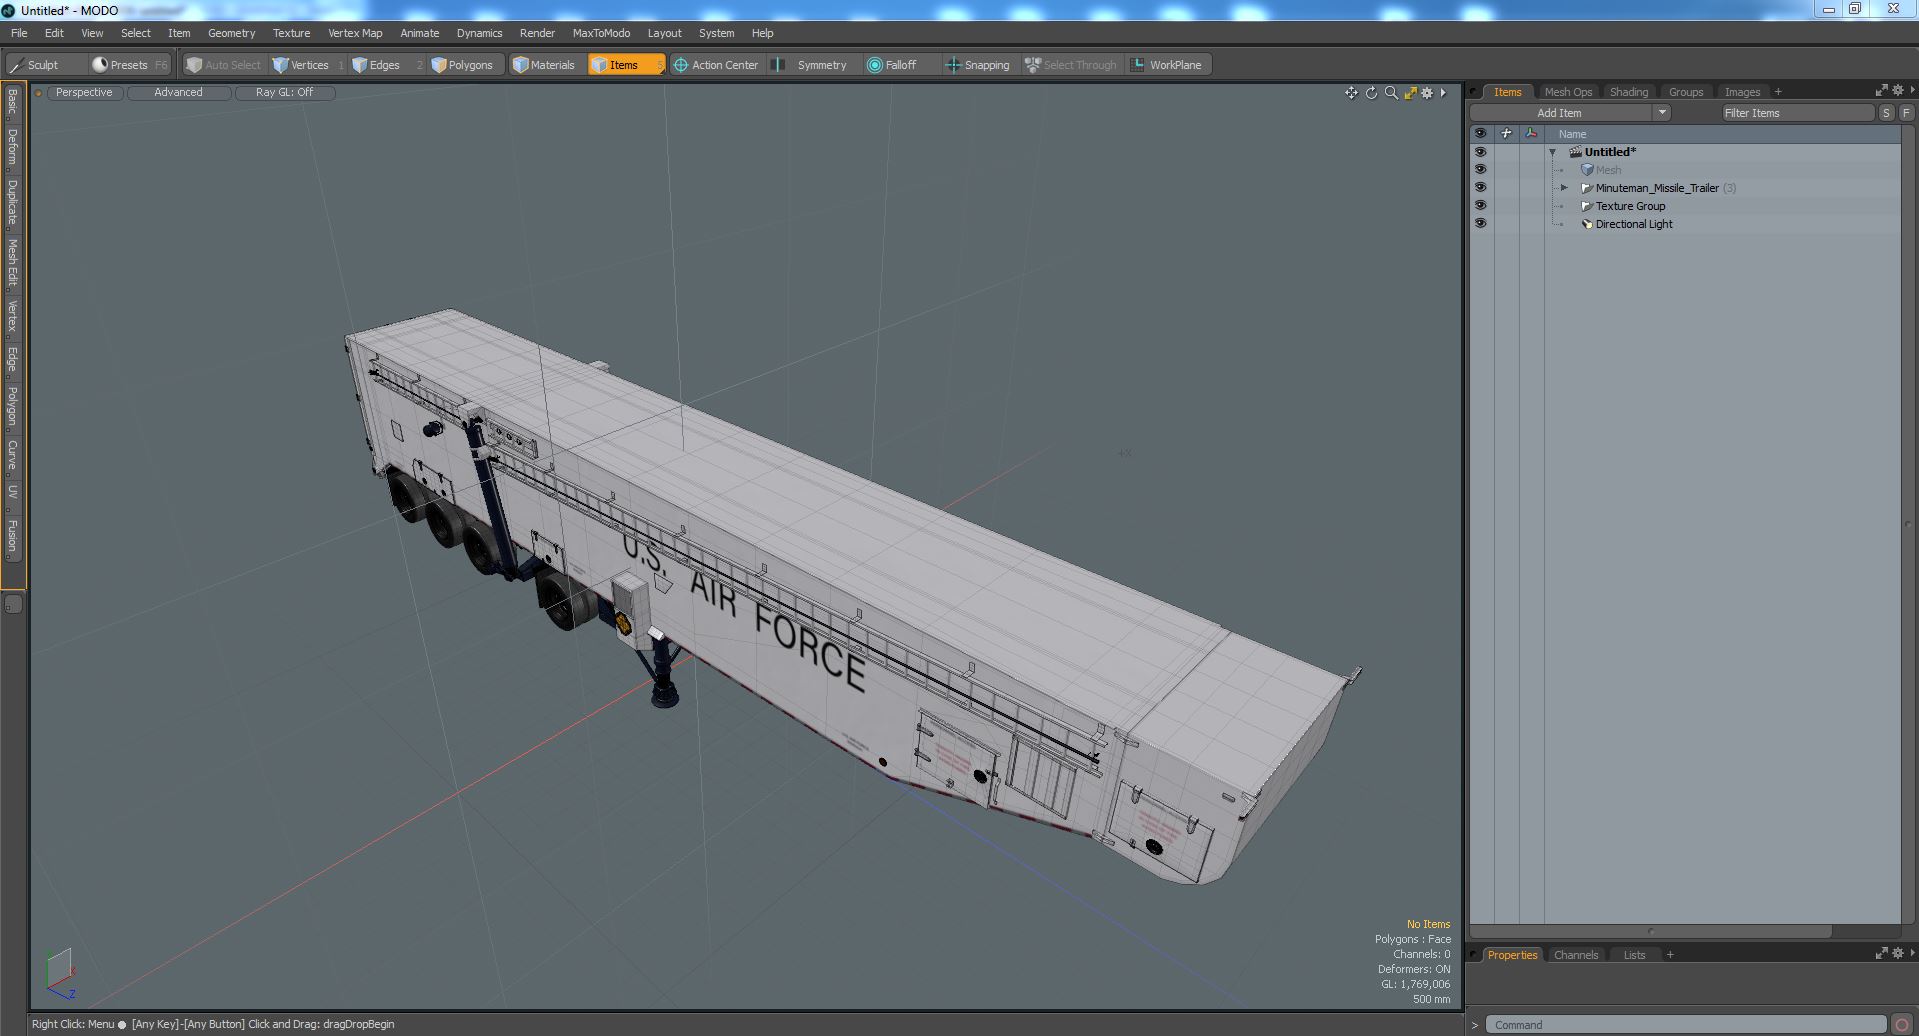The width and height of the screenshot is (1919, 1036).
Task: Select the Texture Group tree item
Action: click(x=1630, y=206)
